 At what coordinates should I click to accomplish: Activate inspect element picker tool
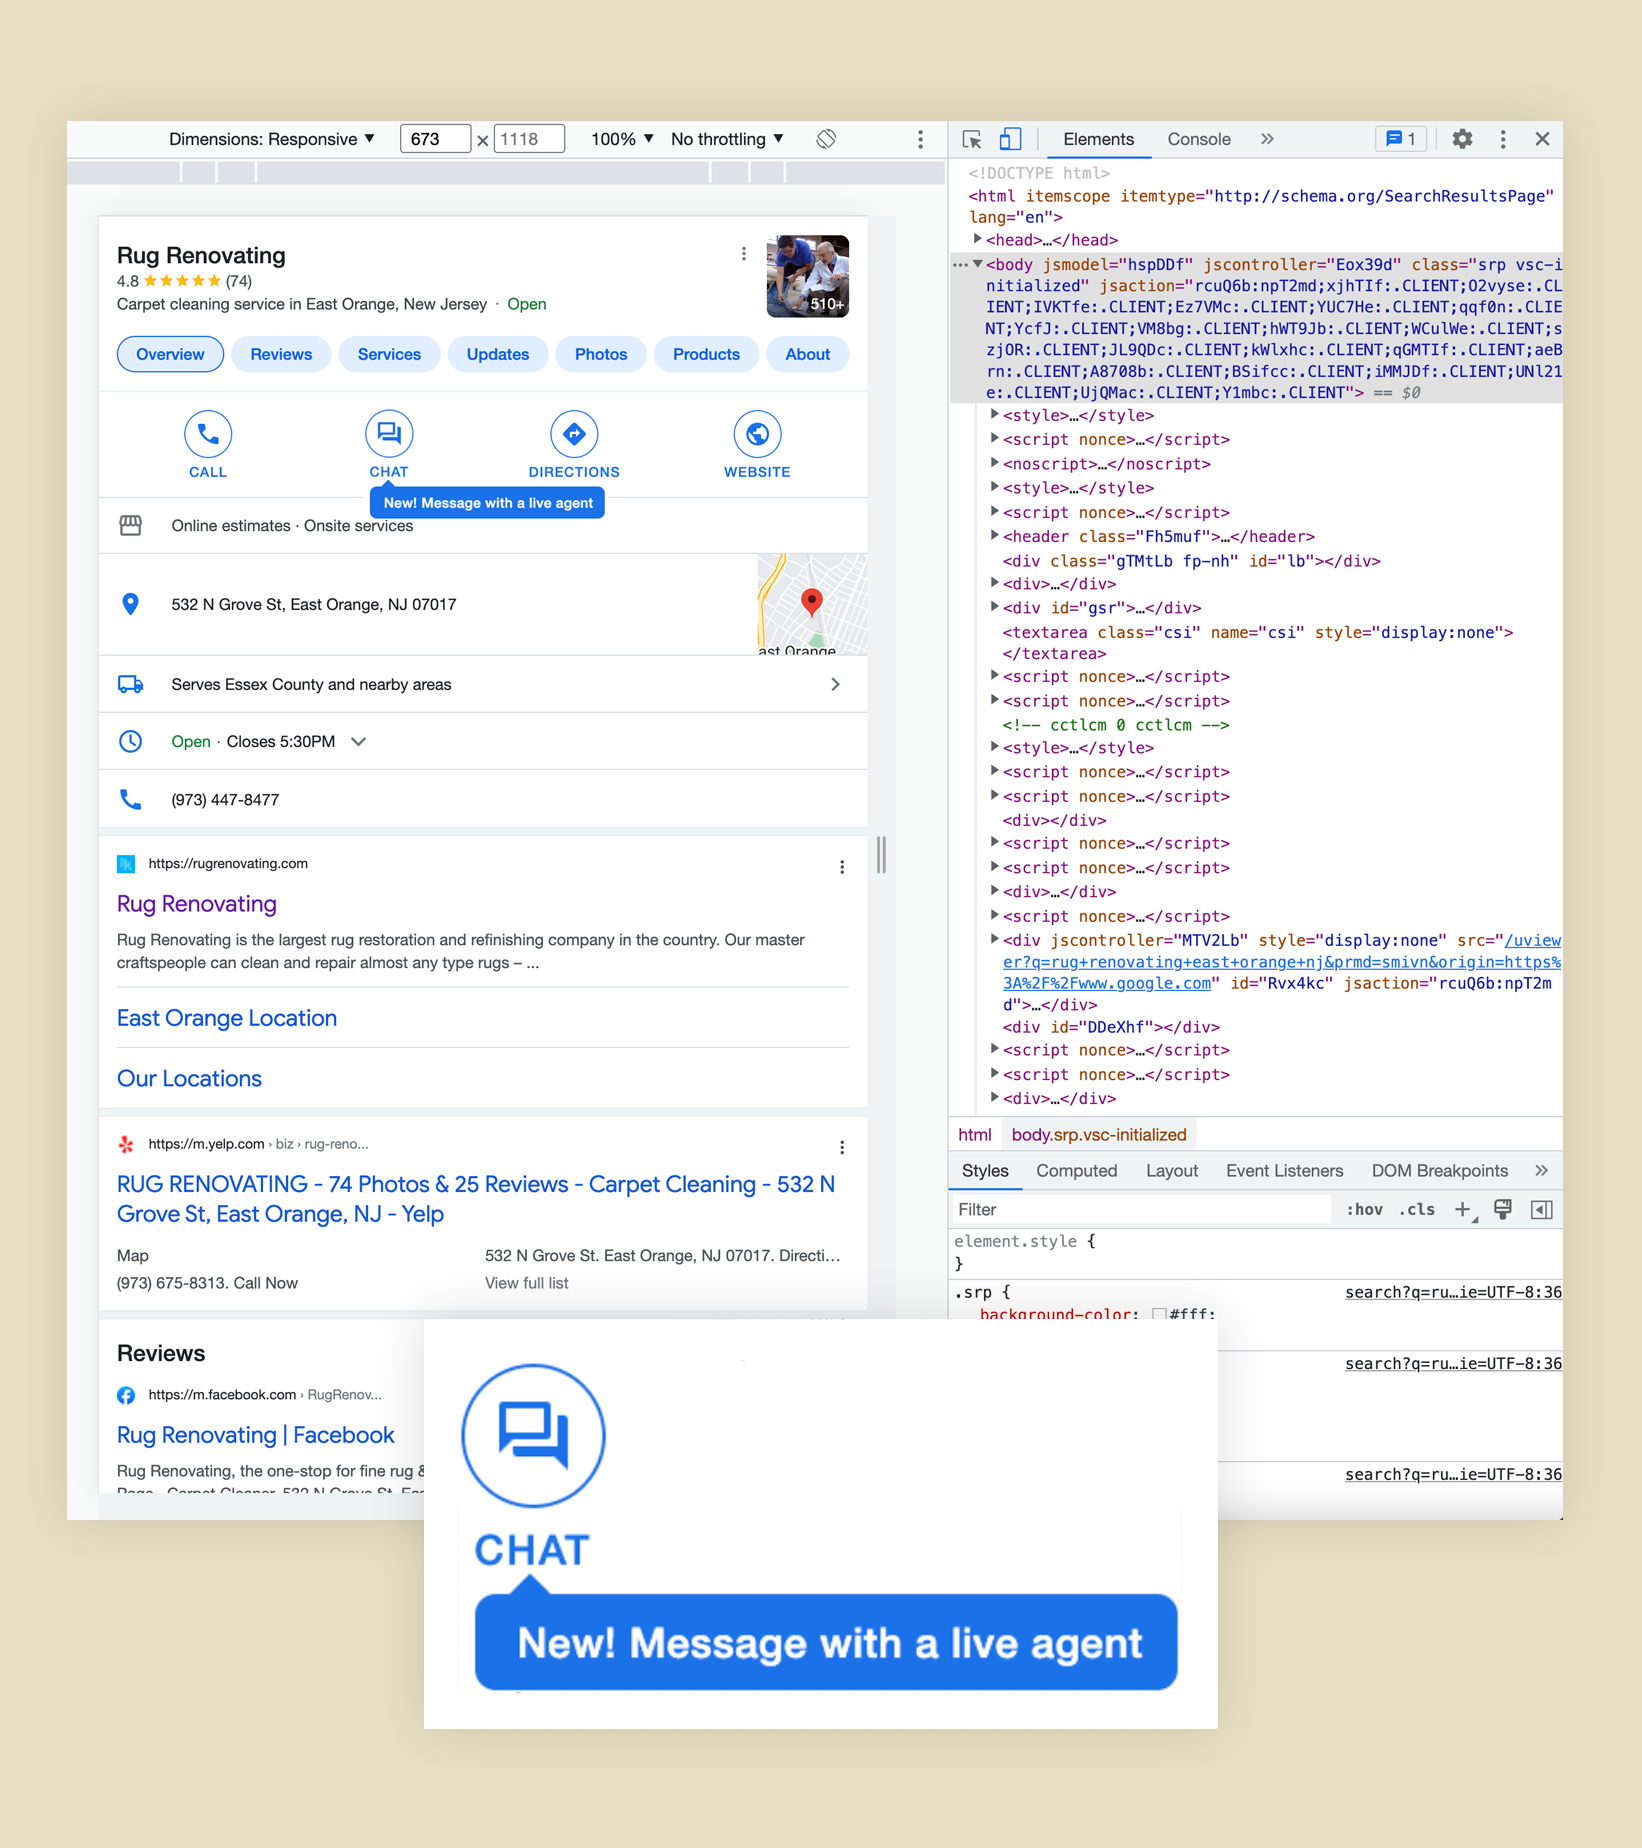[972, 139]
